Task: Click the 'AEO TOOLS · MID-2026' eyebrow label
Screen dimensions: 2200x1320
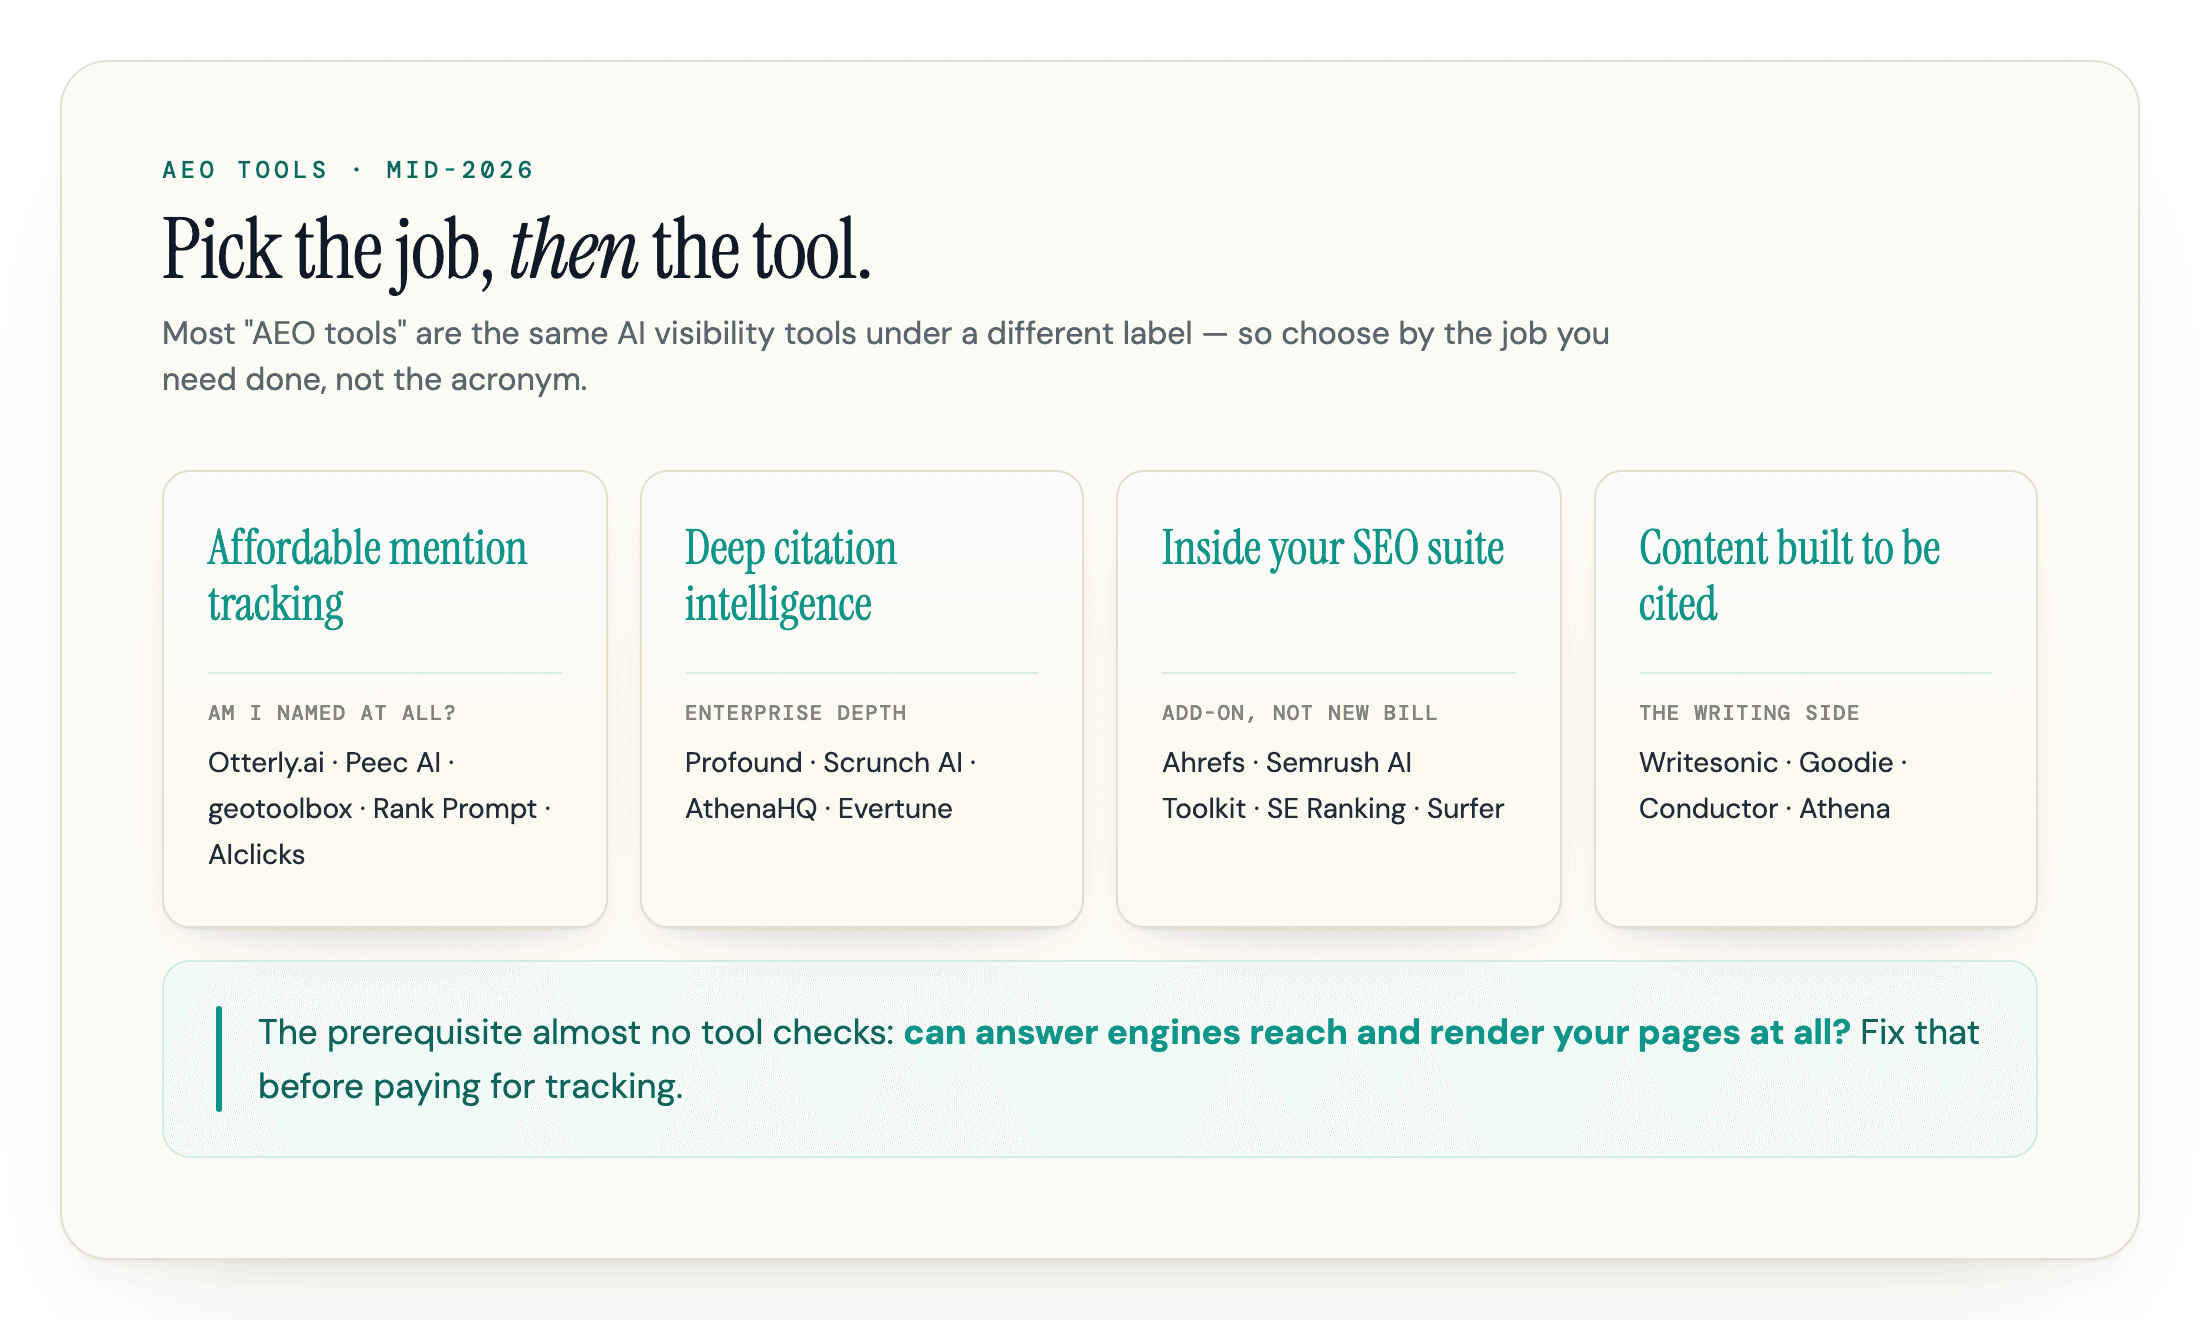Action: tap(348, 170)
